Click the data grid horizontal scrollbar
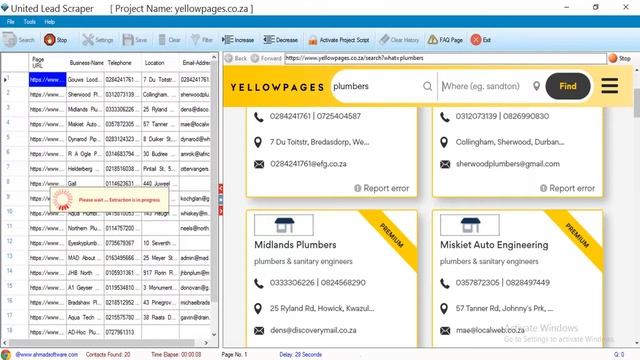The height and width of the screenshot is (360, 640). [x=102, y=342]
